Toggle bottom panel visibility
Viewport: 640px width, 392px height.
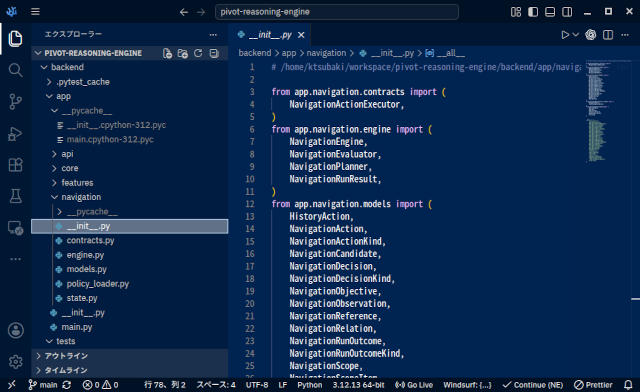tap(550, 12)
